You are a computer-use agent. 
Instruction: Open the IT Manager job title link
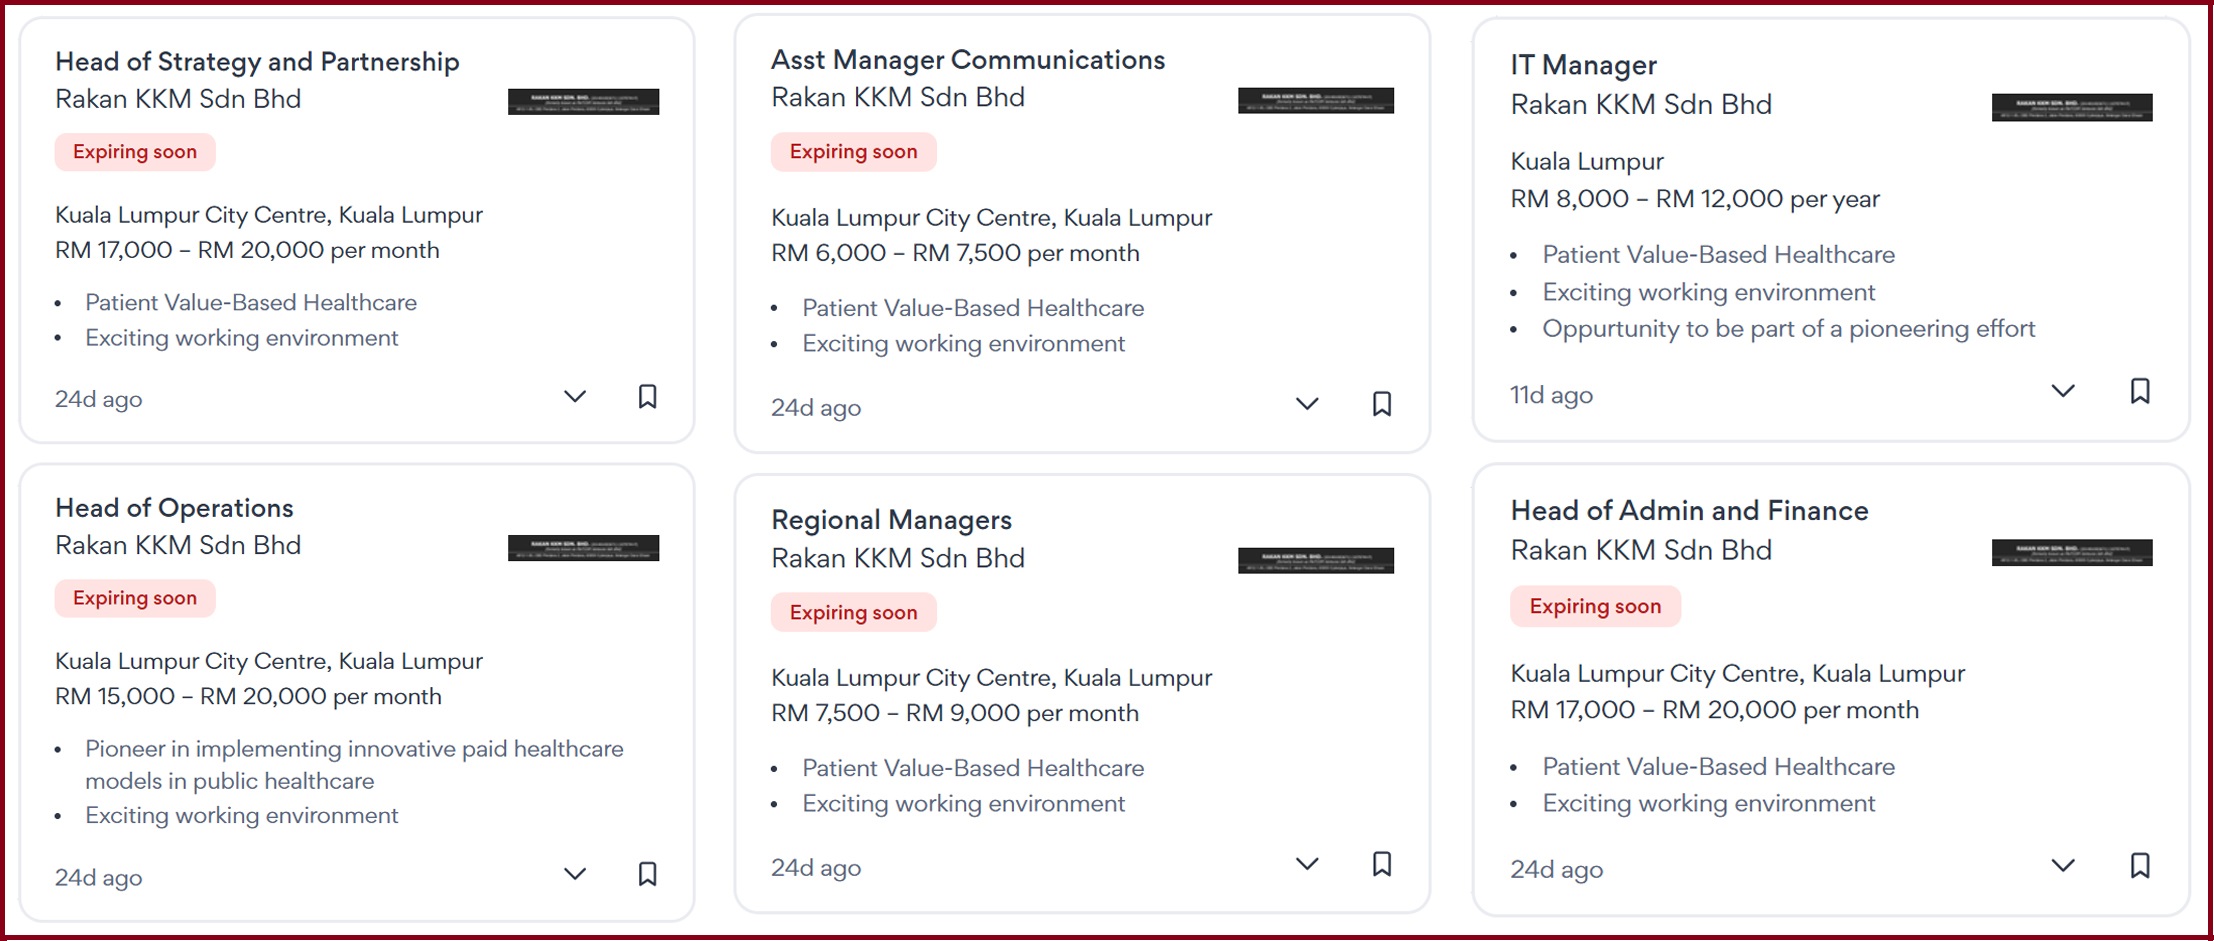[x=1583, y=66]
